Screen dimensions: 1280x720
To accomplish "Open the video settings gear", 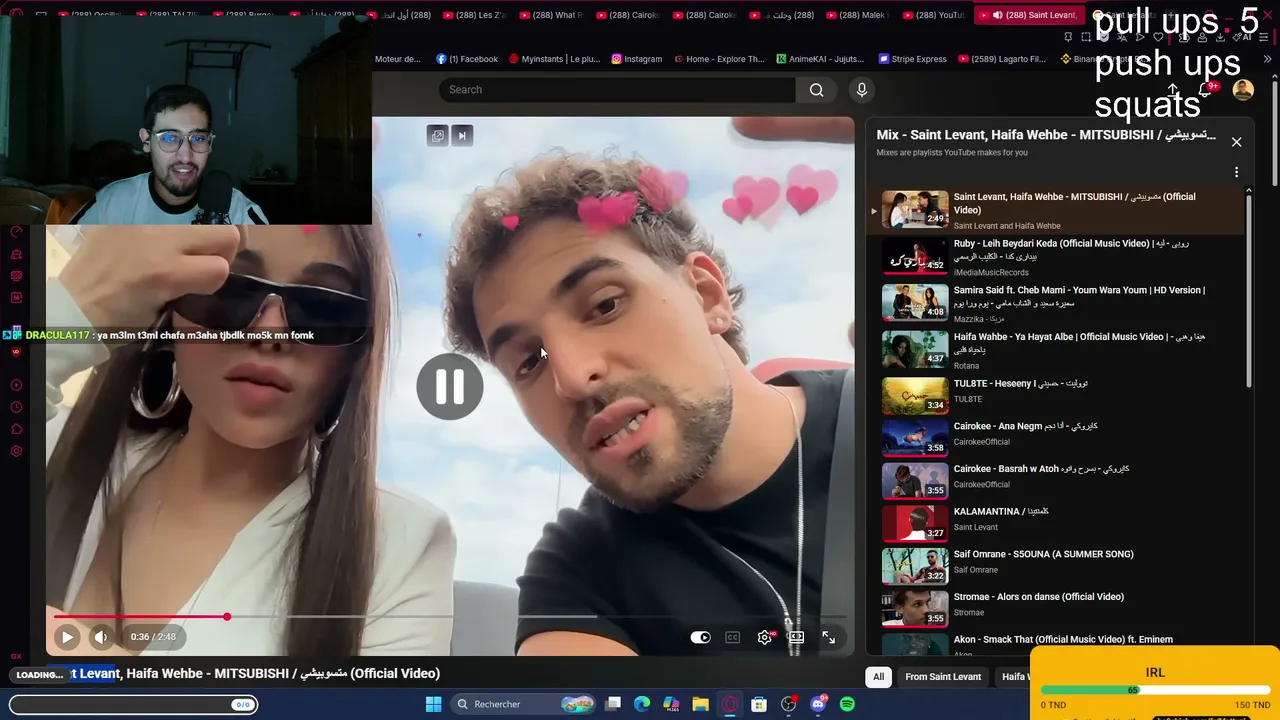I will point(765,637).
